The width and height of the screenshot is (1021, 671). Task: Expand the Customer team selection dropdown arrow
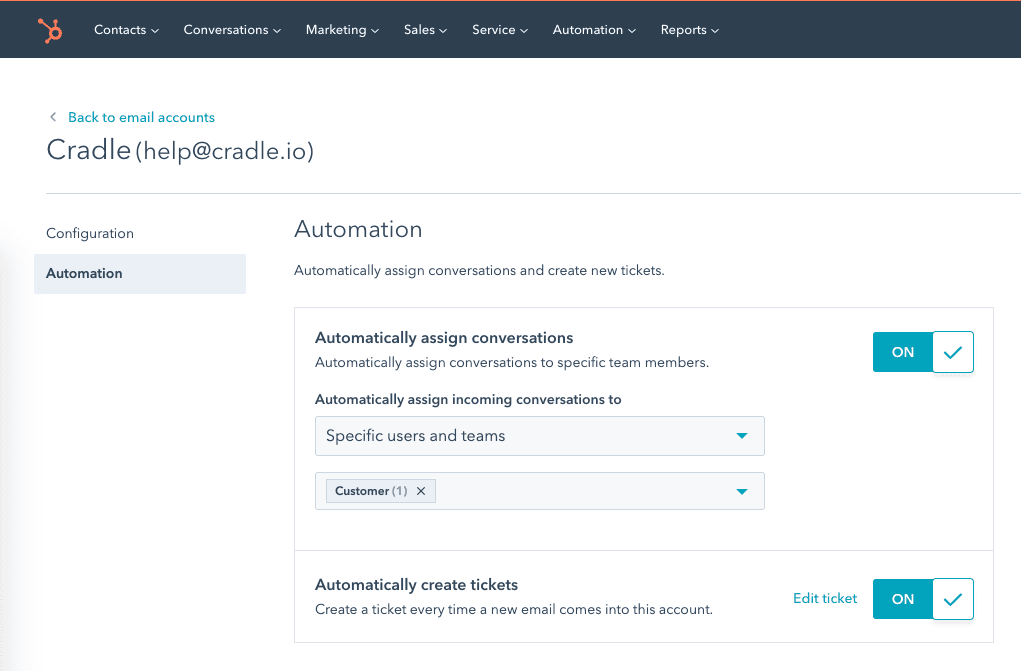point(741,491)
